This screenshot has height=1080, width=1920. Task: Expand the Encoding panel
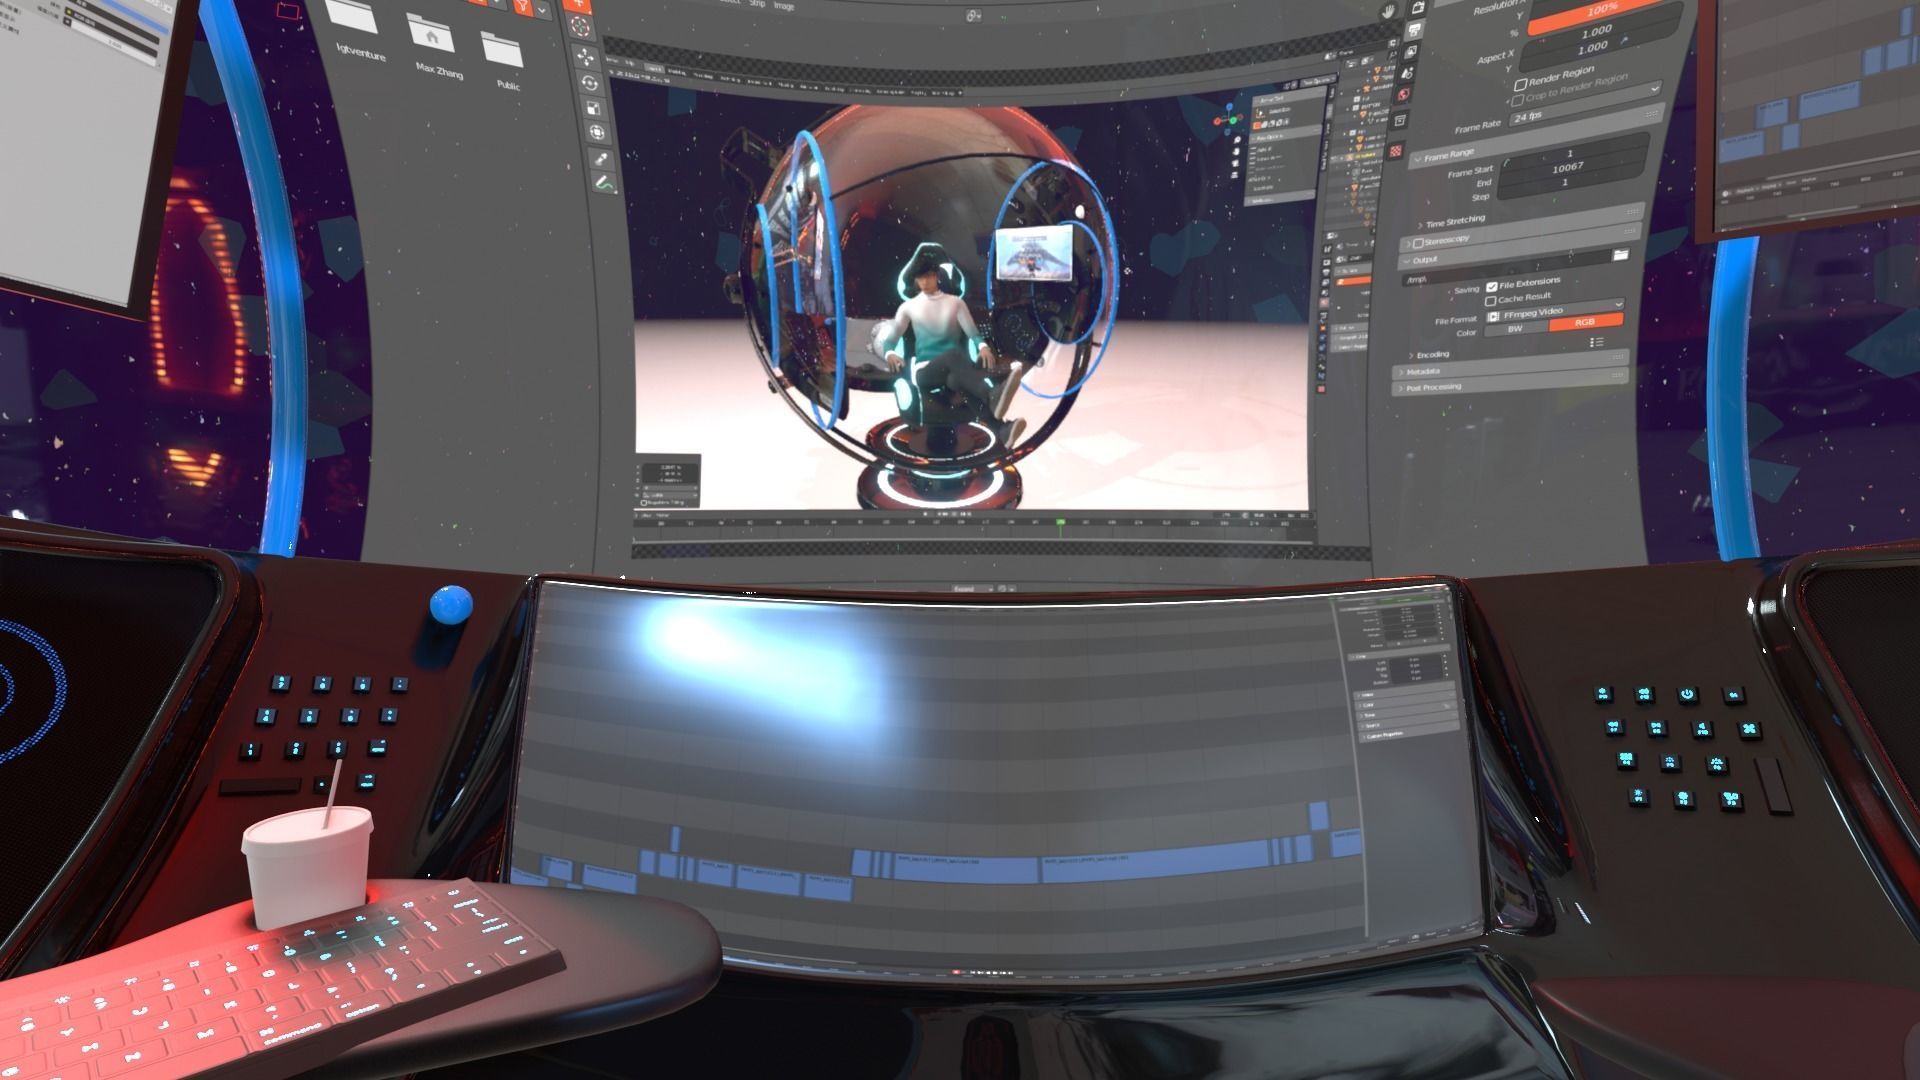[x=1433, y=355]
